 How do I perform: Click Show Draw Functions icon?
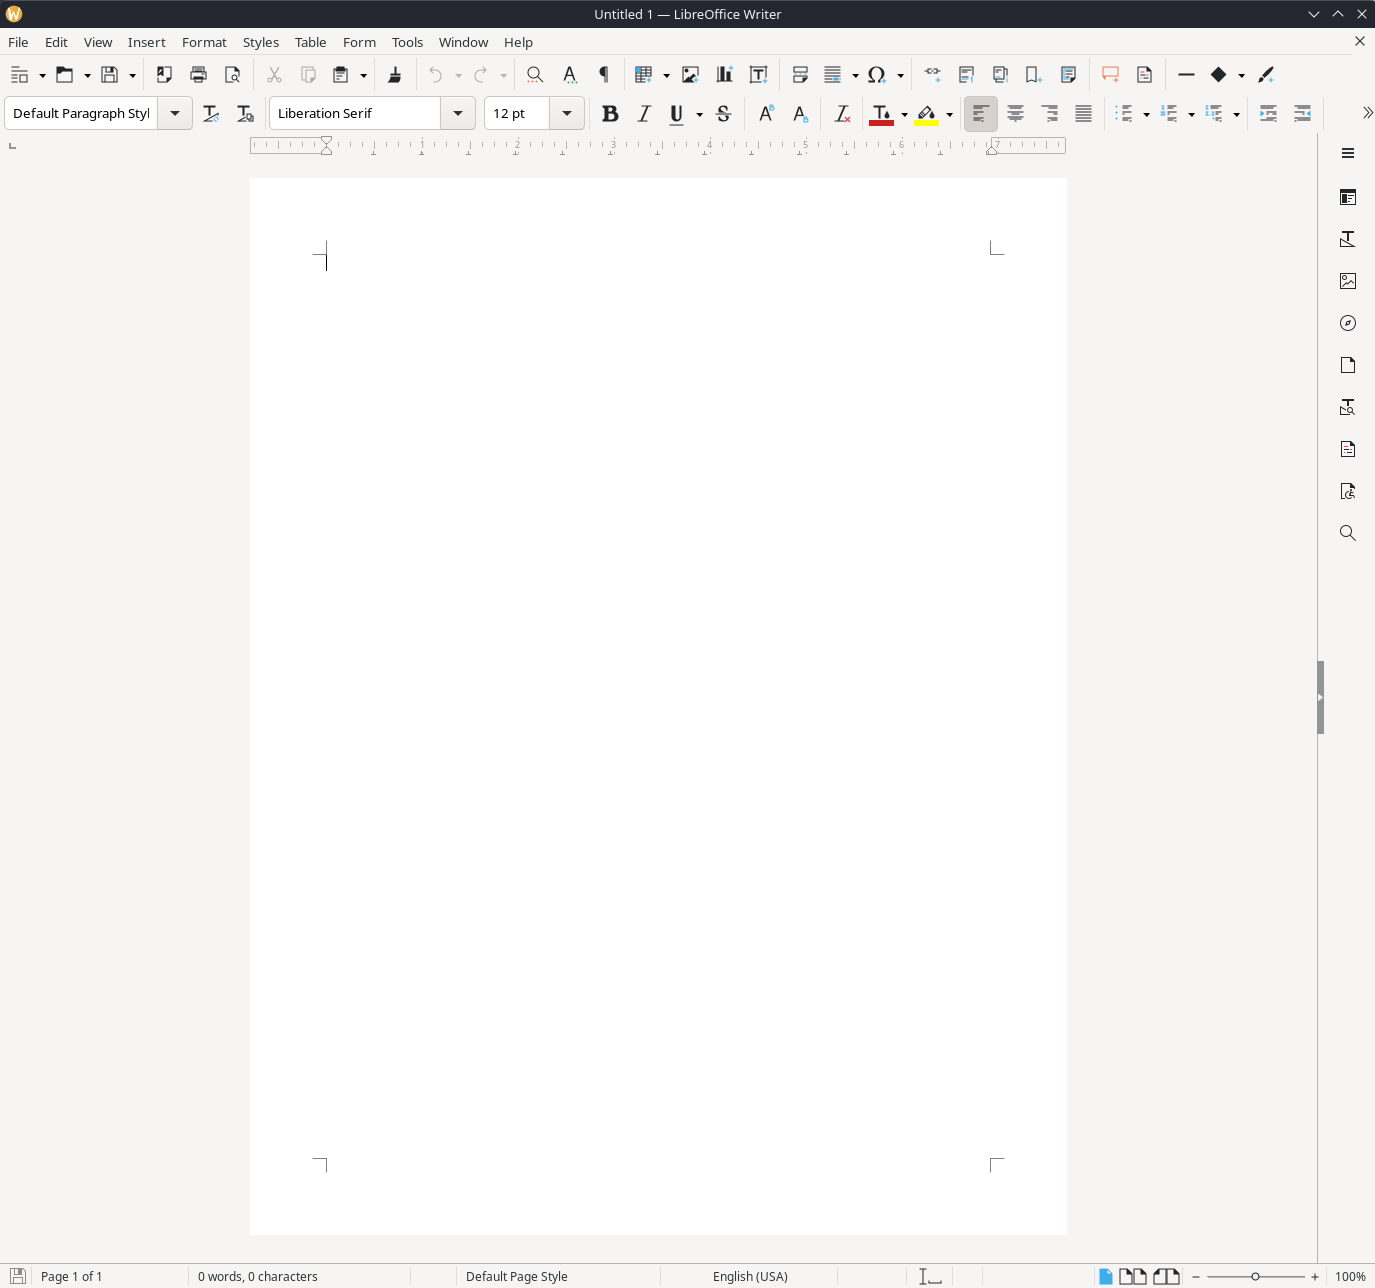[x=1266, y=75]
